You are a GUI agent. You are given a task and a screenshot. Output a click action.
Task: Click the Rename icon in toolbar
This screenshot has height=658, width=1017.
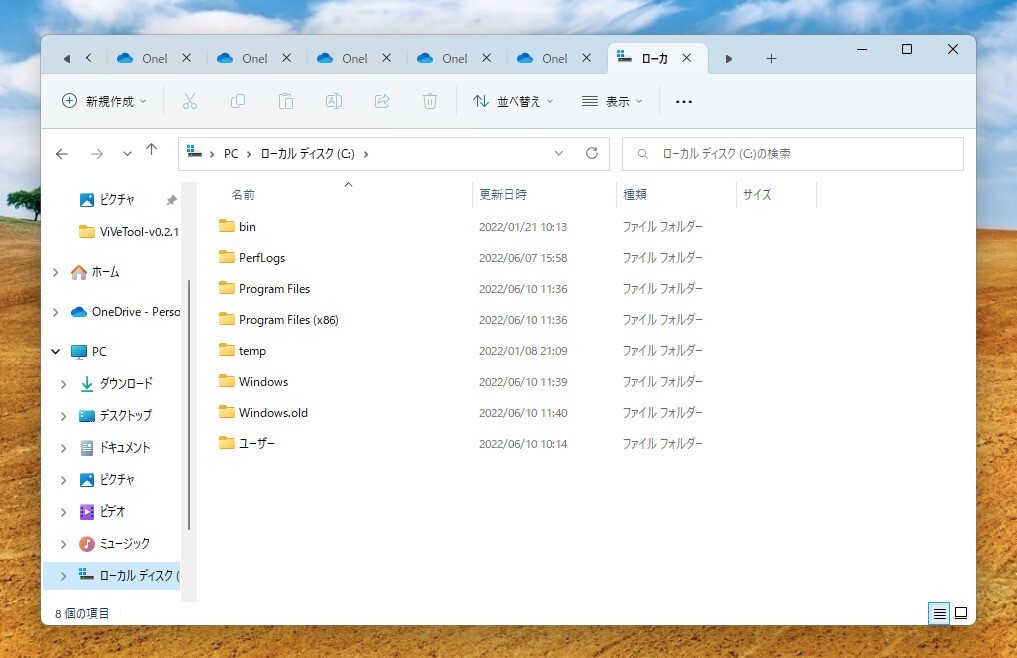click(x=334, y=101)
